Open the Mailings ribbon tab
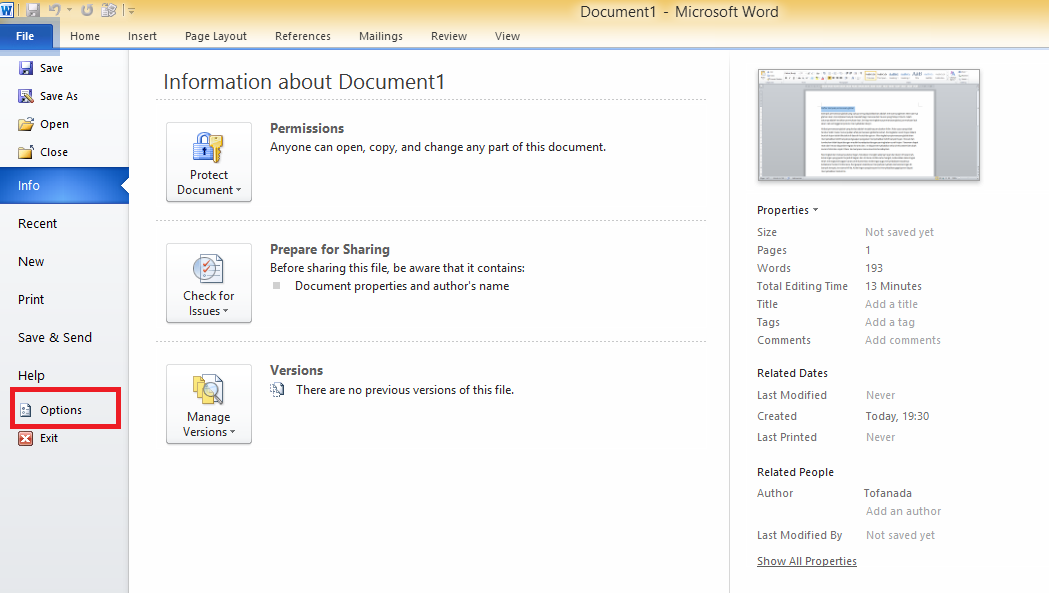 pyautogui.click(x=381, y=36)
